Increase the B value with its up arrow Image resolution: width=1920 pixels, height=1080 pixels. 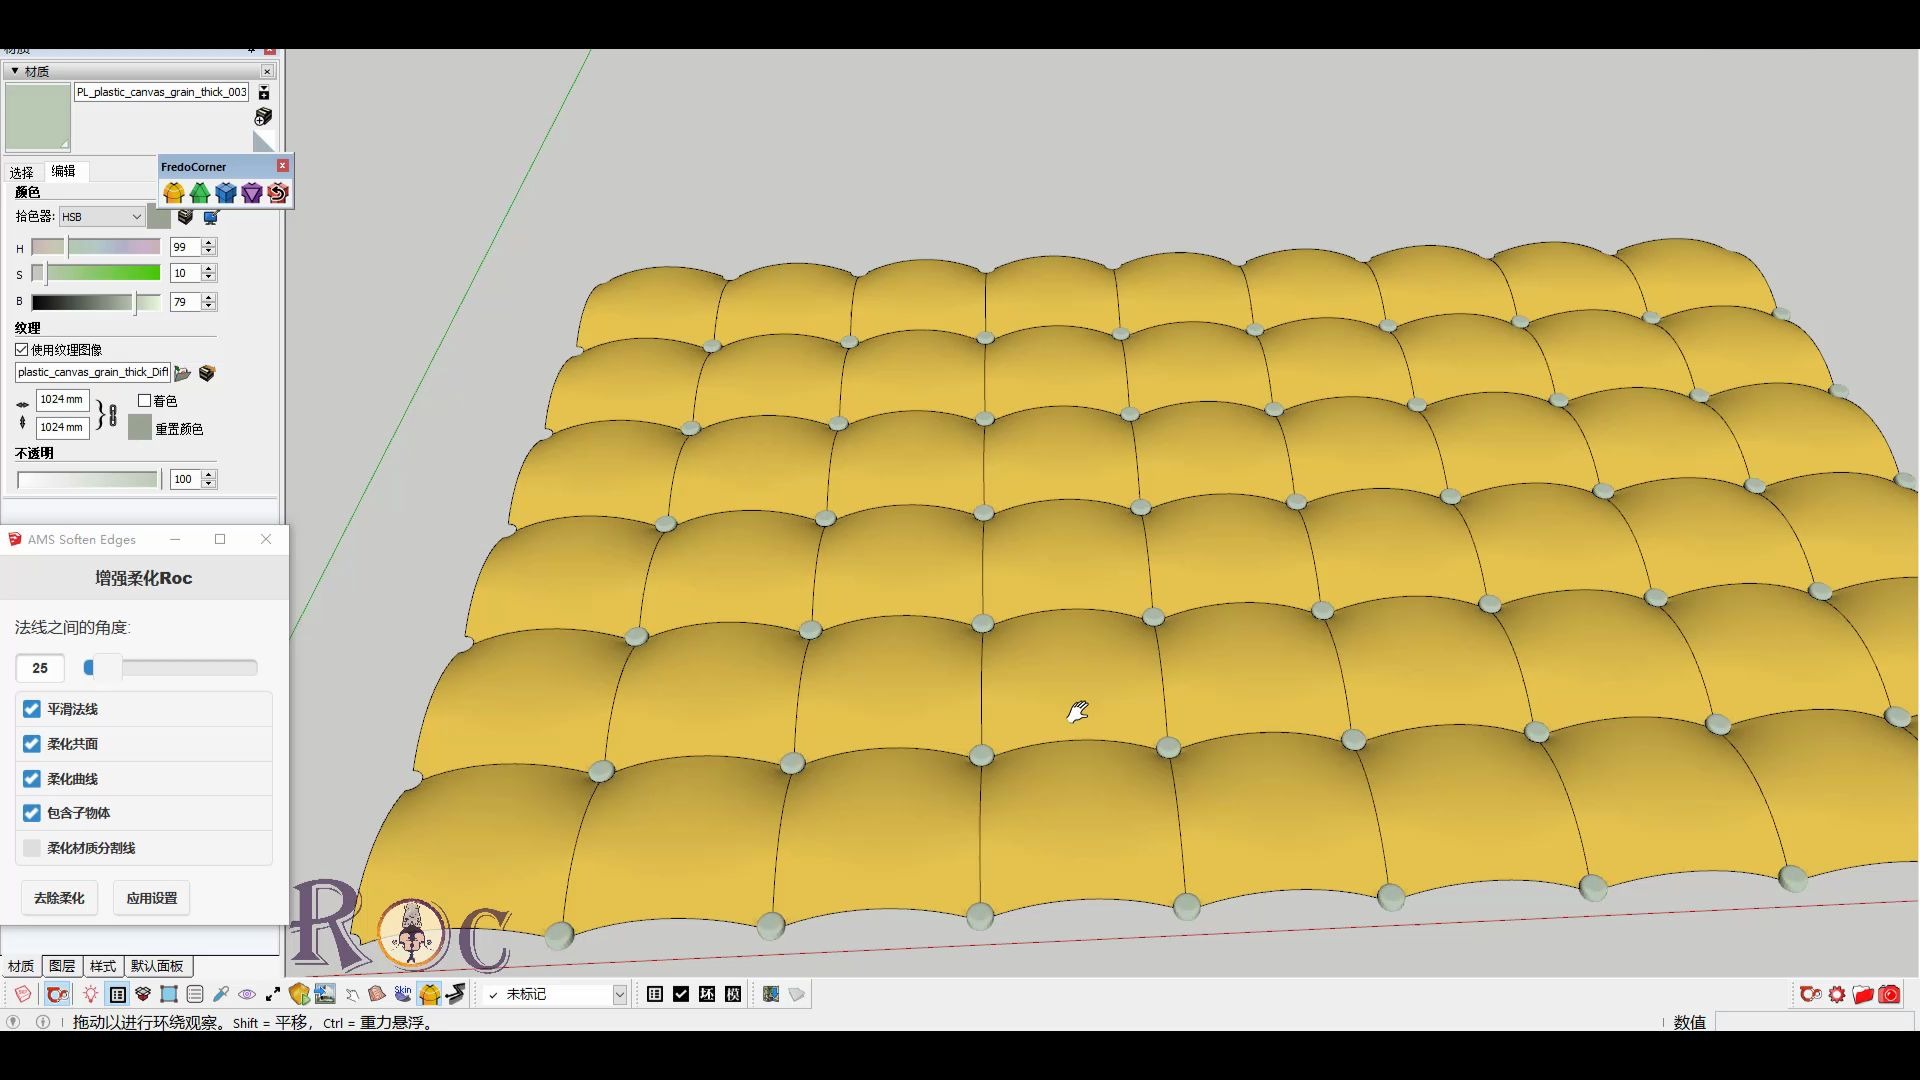(209, 297)
